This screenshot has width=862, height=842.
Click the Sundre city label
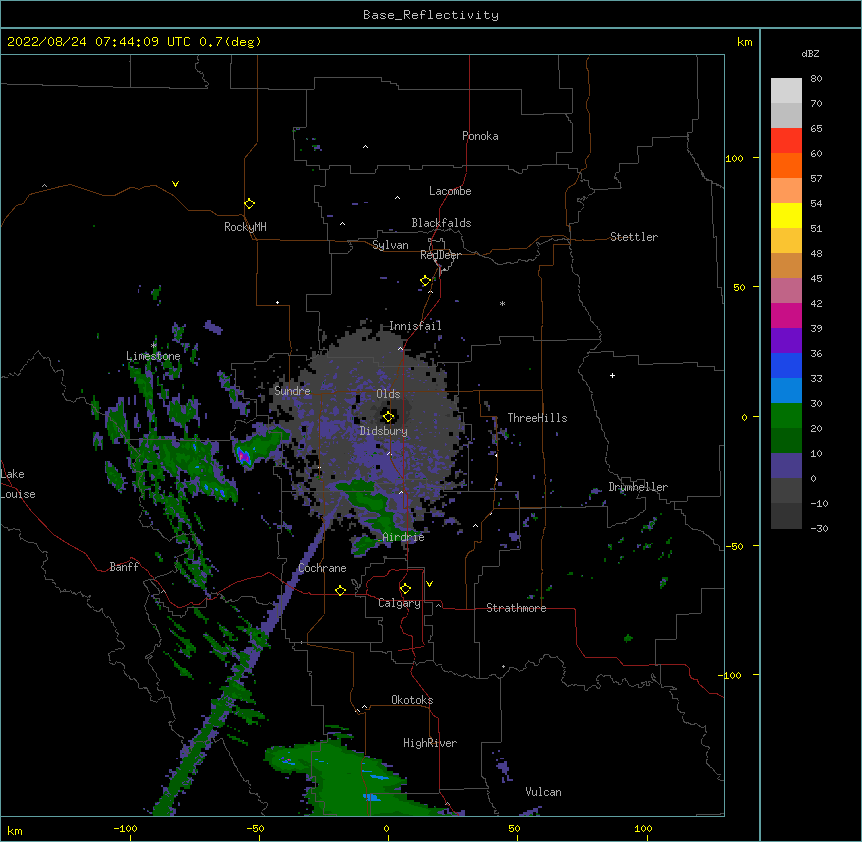[292, 391]
